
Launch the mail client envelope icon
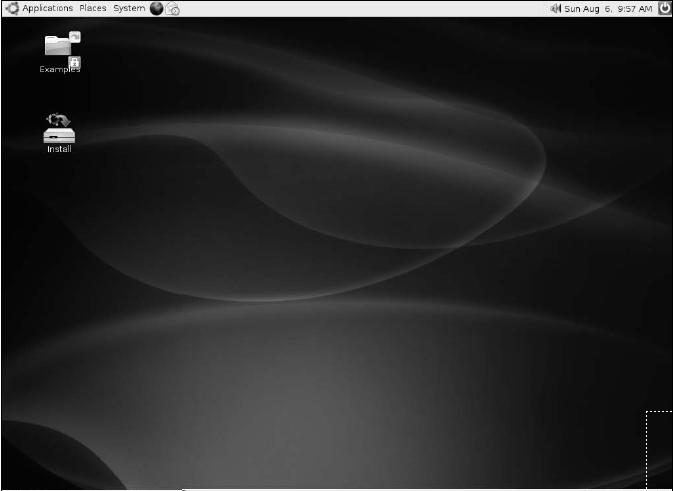173,9
